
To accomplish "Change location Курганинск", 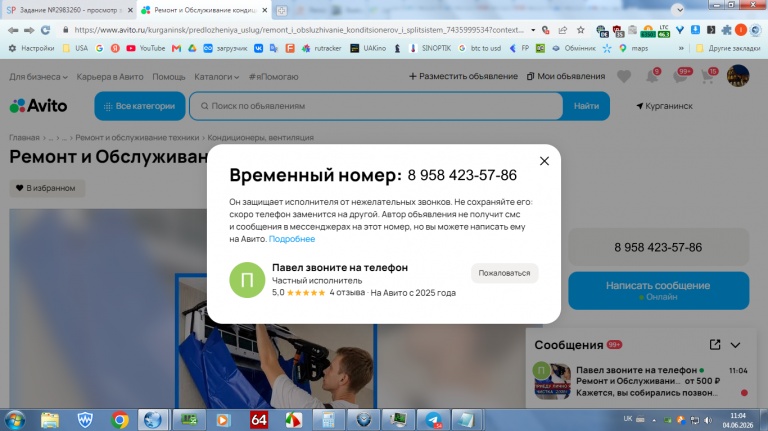I will coord(664,106).
